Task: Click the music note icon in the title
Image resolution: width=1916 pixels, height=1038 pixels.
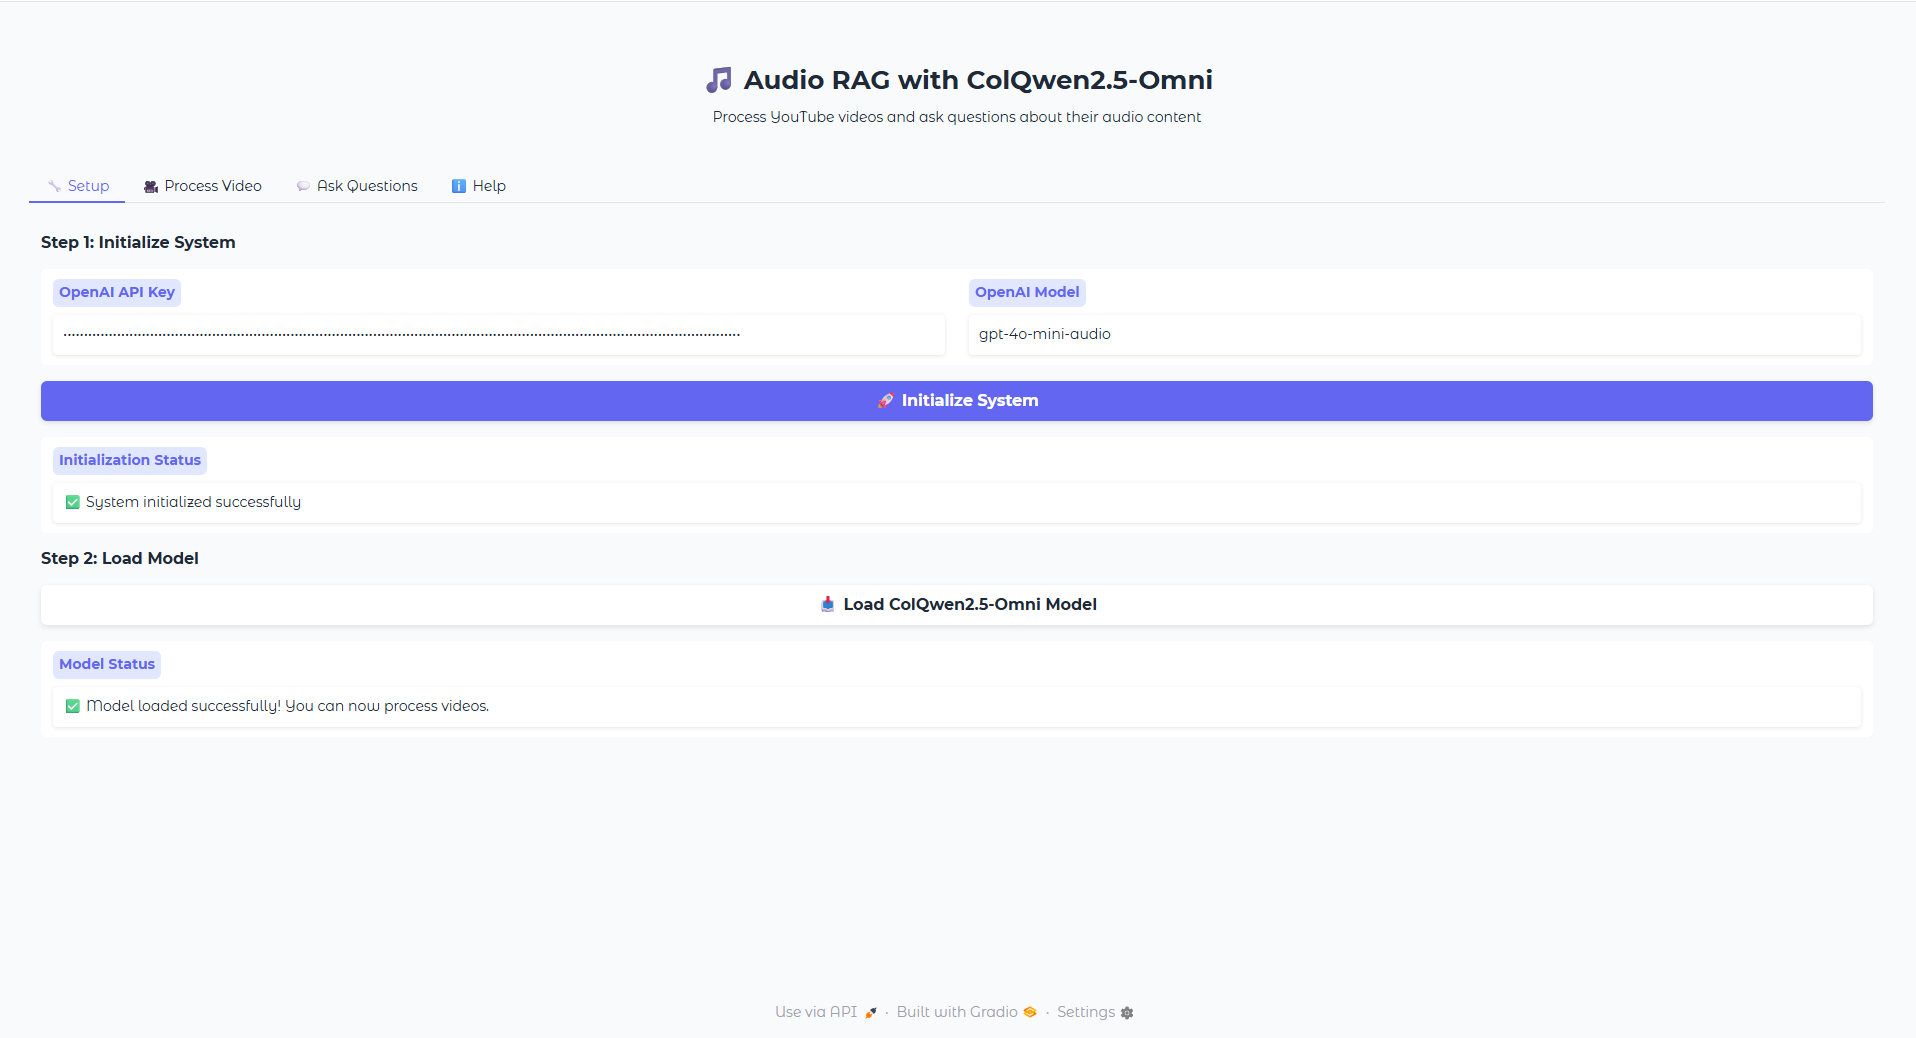Action: click(719, 79)
